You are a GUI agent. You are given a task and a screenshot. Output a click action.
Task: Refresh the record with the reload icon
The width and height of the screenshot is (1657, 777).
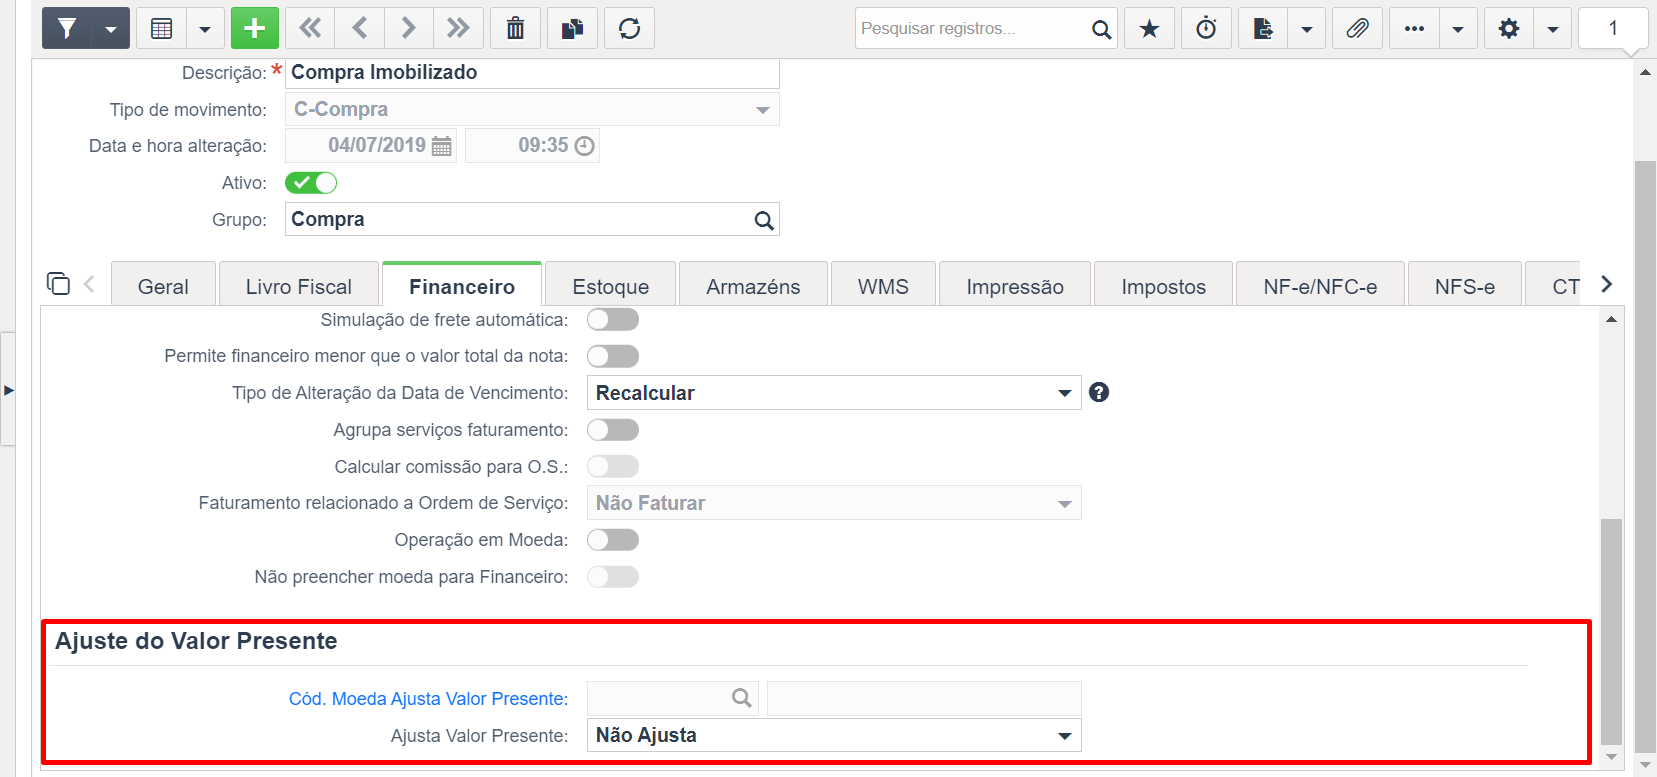click(629, 28)
